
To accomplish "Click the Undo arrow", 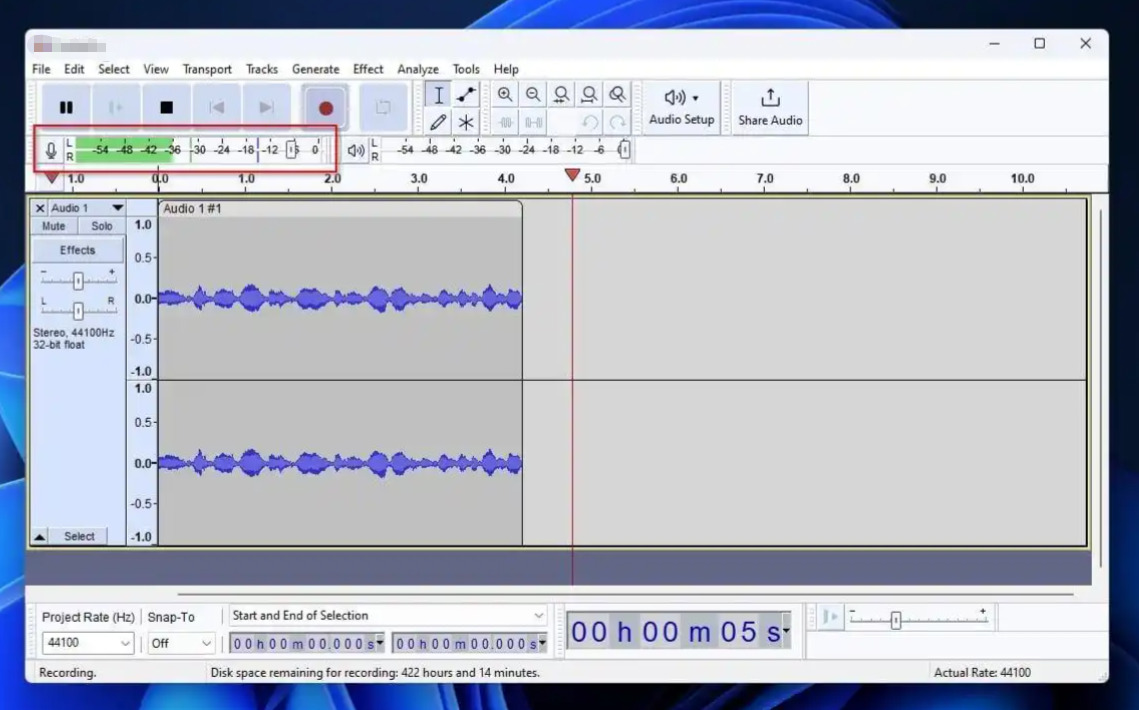I will pos(590,122).
